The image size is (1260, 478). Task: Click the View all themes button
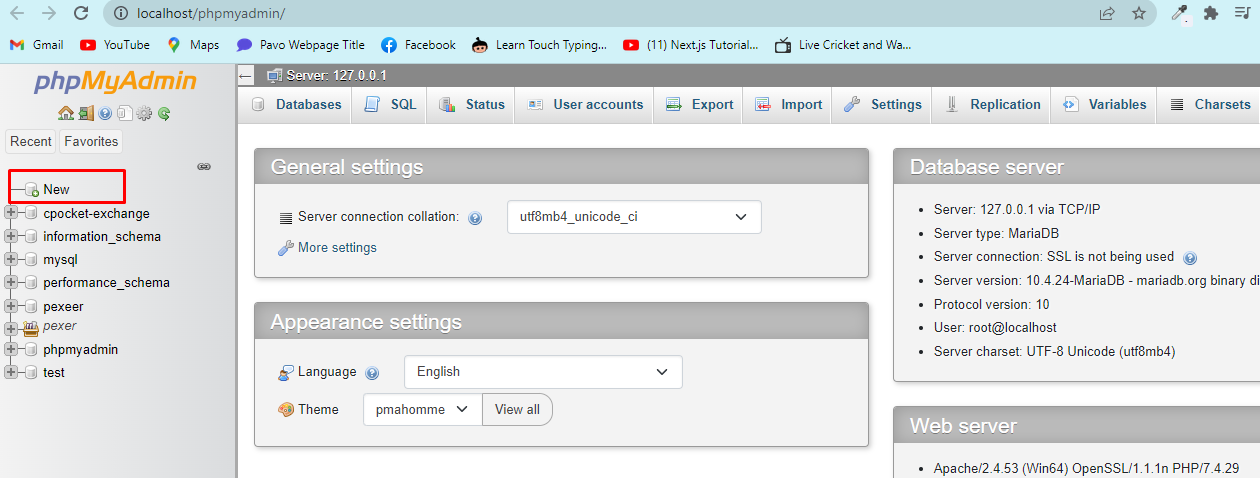tap(517, 409)
